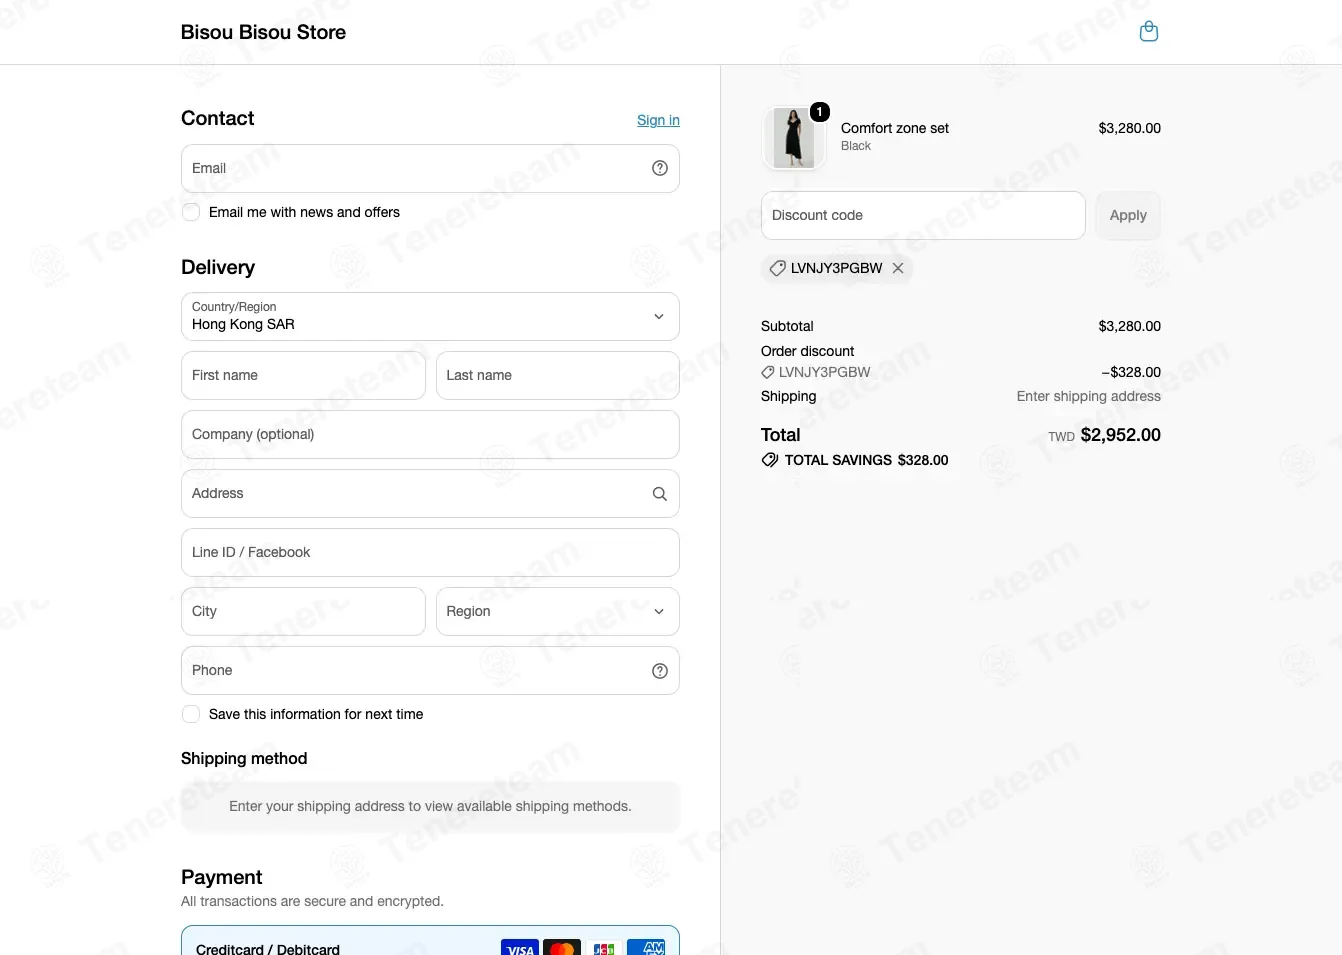
Task: Click the Comfort zone set product thumbnail
Action: (794, 138)
